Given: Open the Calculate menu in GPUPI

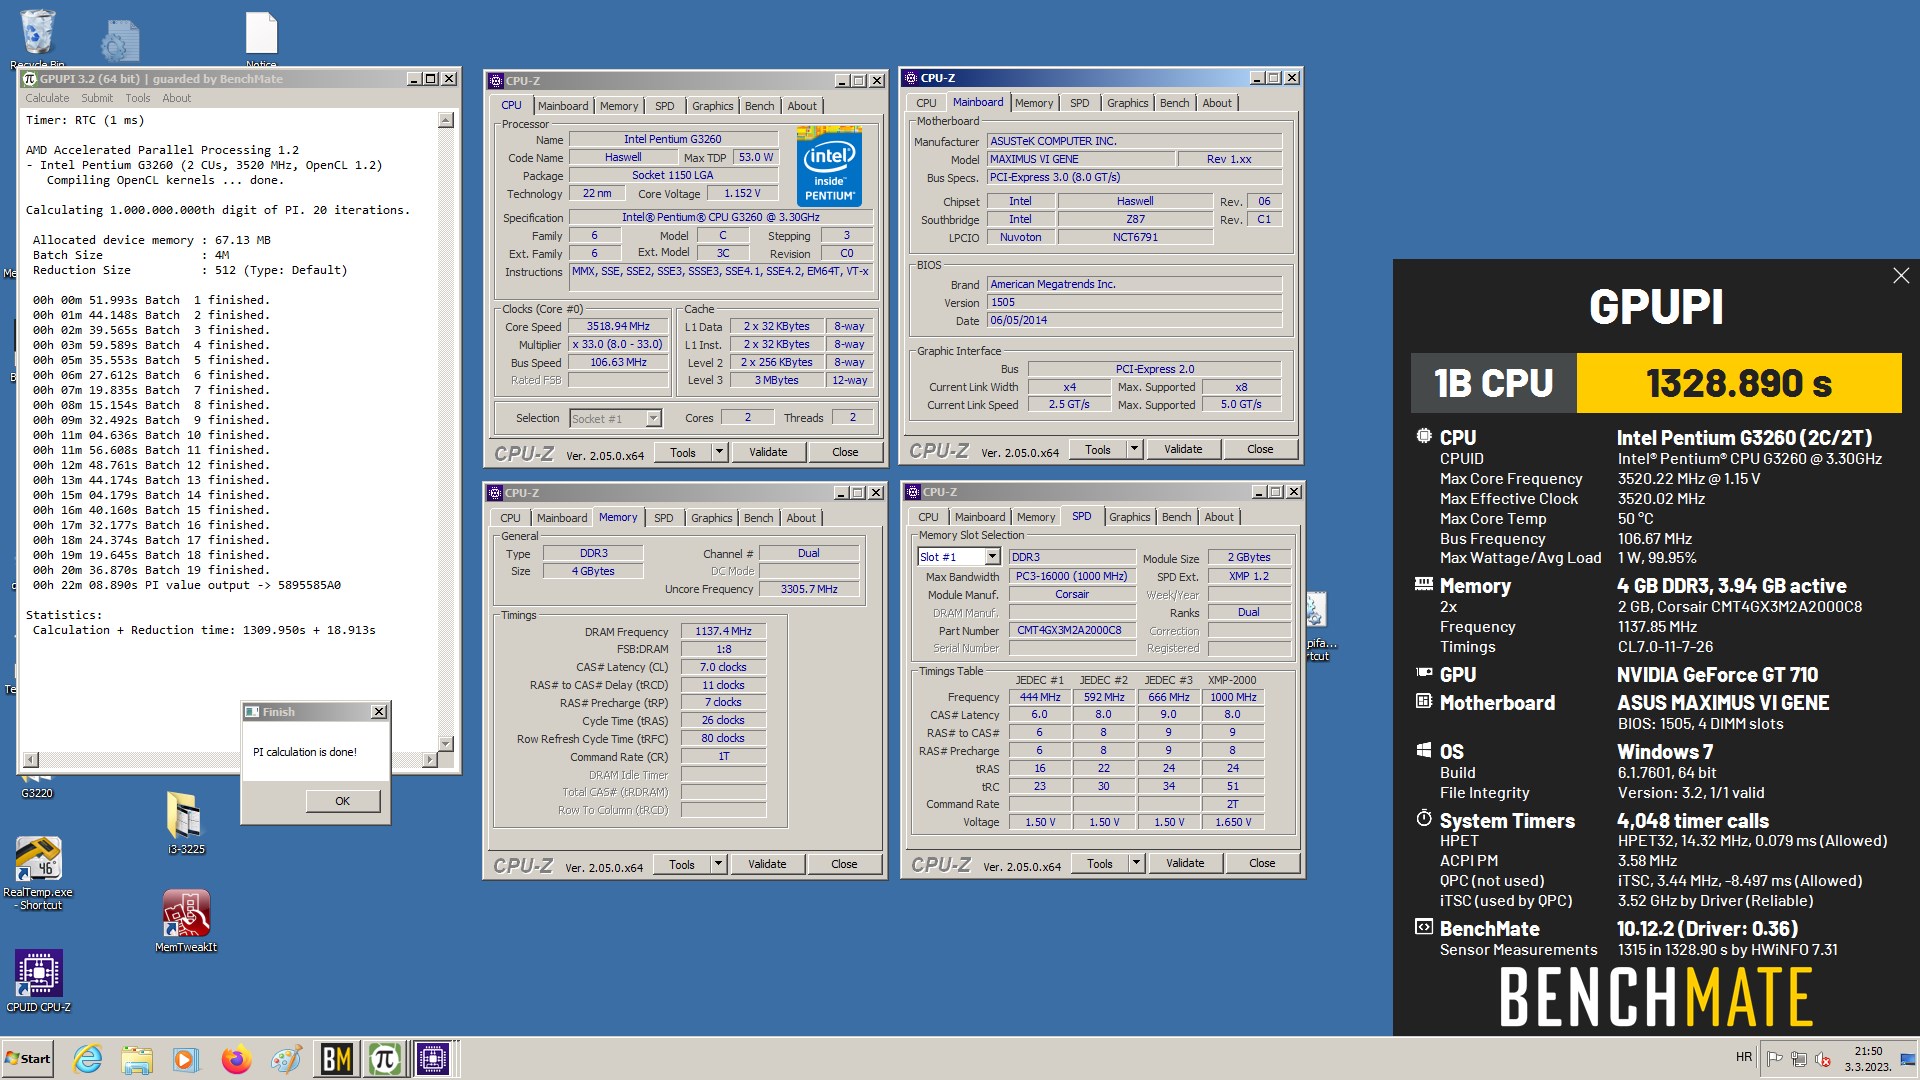Looking at the screenshot, I should (47, 98).
